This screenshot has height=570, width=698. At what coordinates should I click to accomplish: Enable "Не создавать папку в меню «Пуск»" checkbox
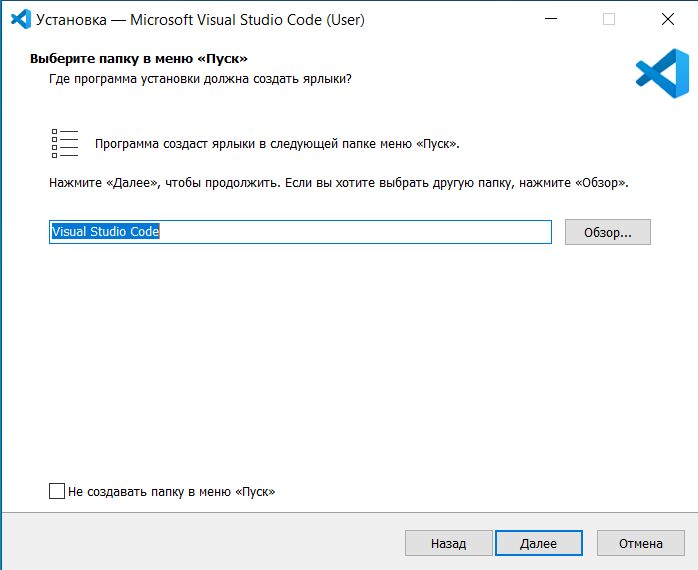point(57,491)
